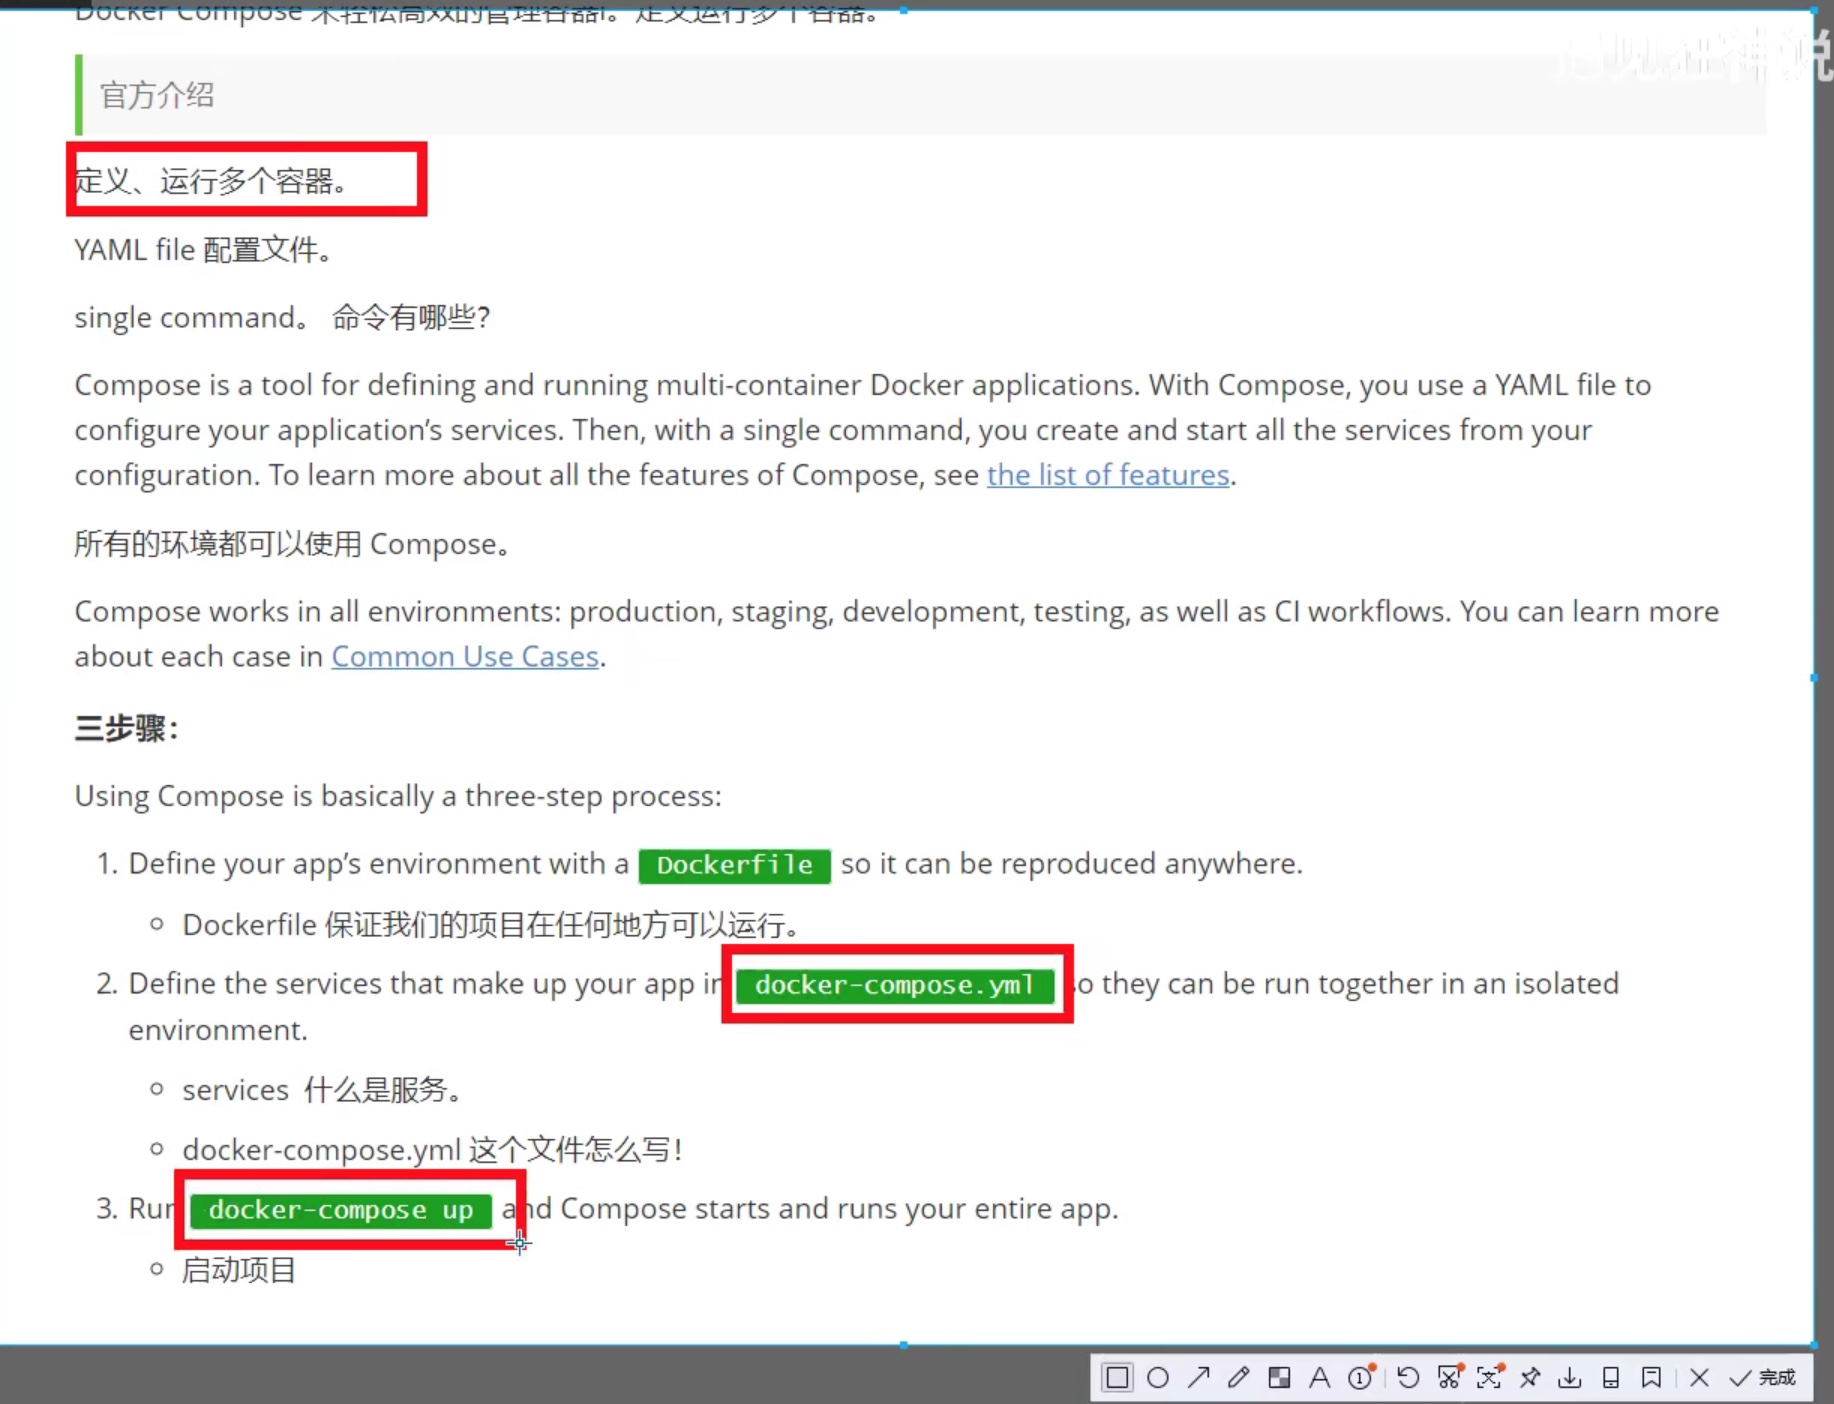Choose the arrow annotation tool
The image size is (1834, 1404).
1198,1378
